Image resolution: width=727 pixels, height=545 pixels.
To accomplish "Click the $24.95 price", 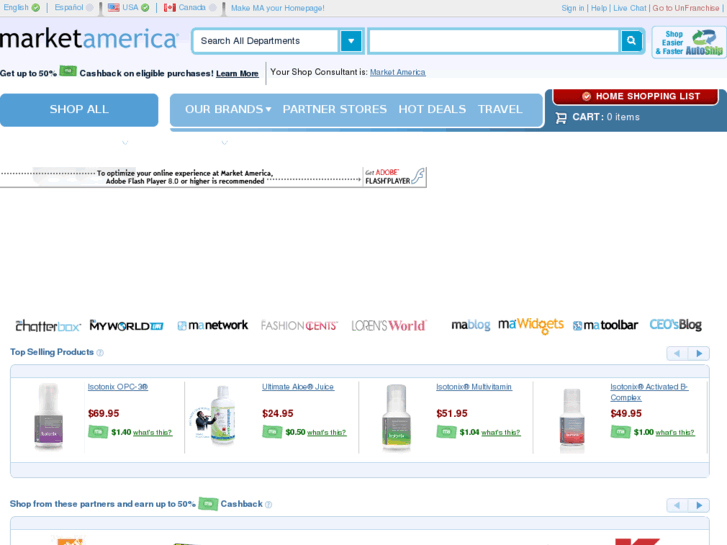I will 278,413.
